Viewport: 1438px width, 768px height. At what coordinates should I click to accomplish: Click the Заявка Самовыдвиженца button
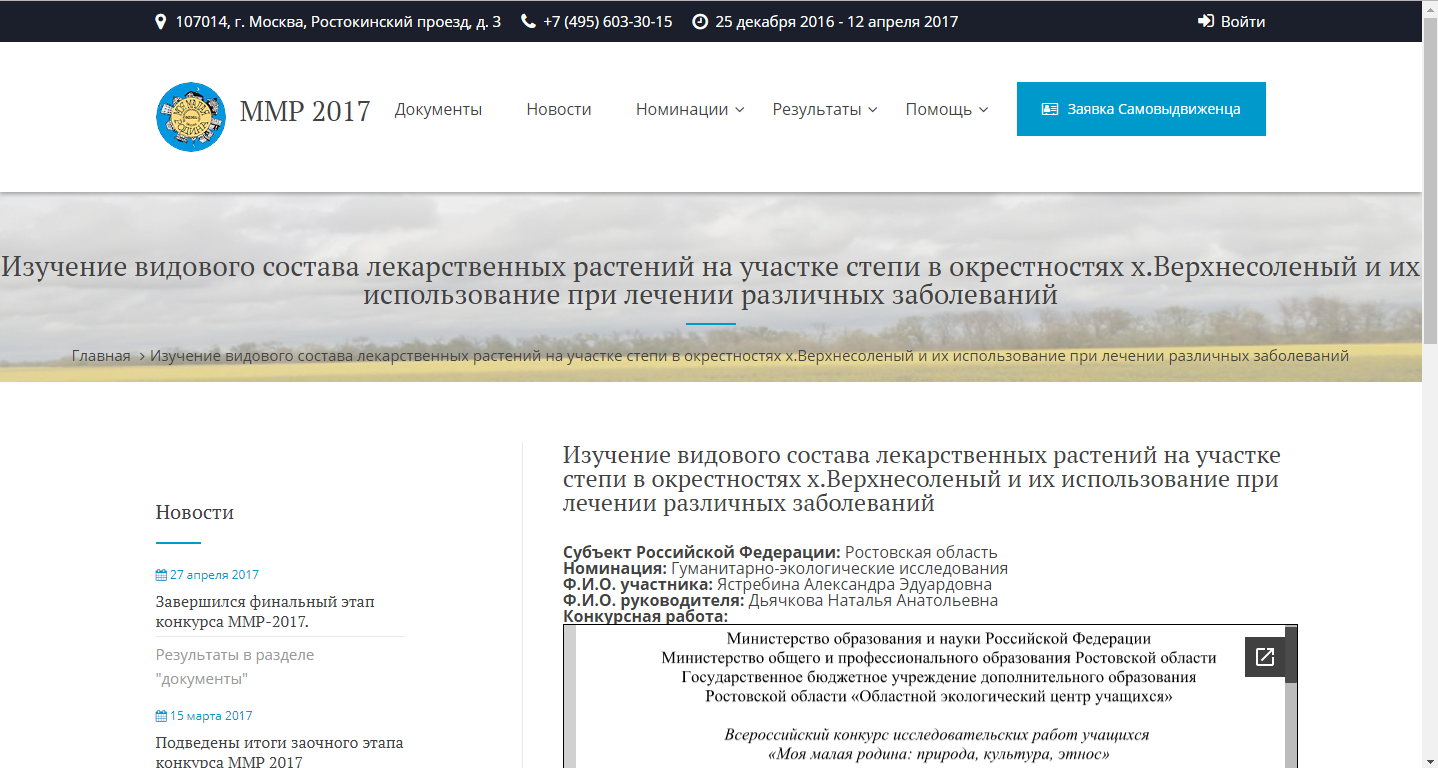(x=1140, y=108)
